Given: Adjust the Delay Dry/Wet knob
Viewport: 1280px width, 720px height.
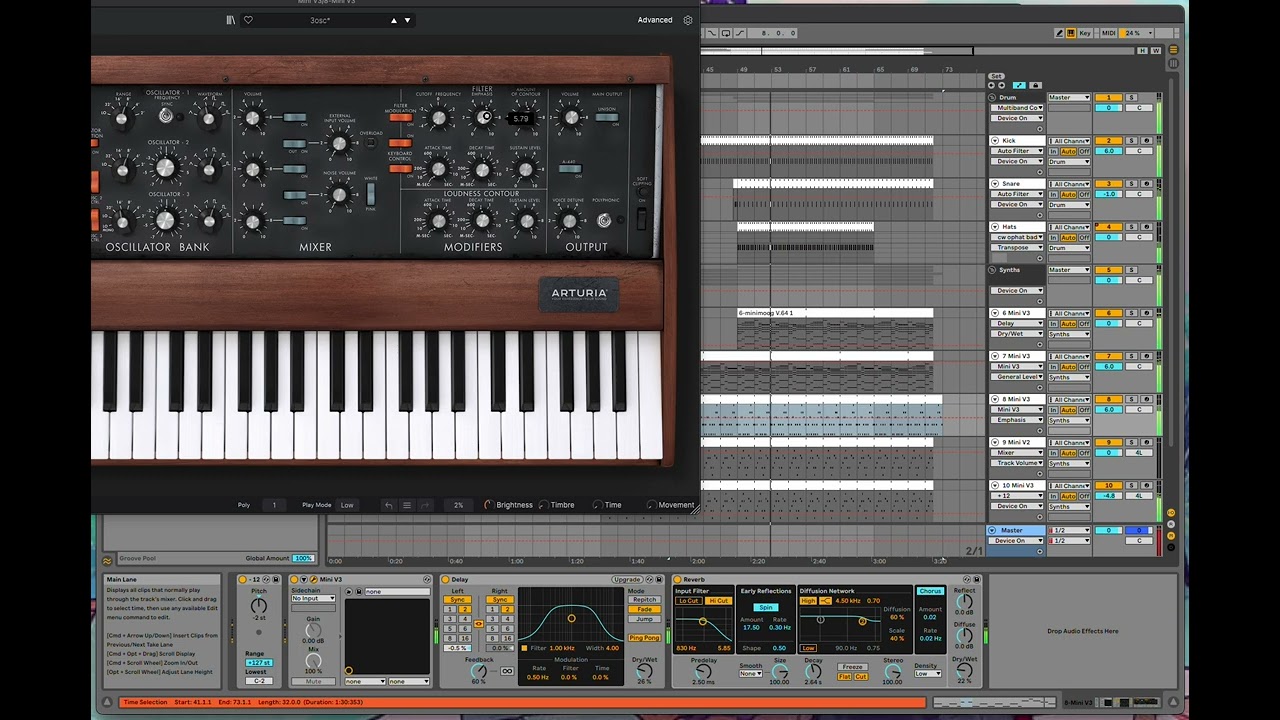Looking at the screenshot, I should 644,670.
